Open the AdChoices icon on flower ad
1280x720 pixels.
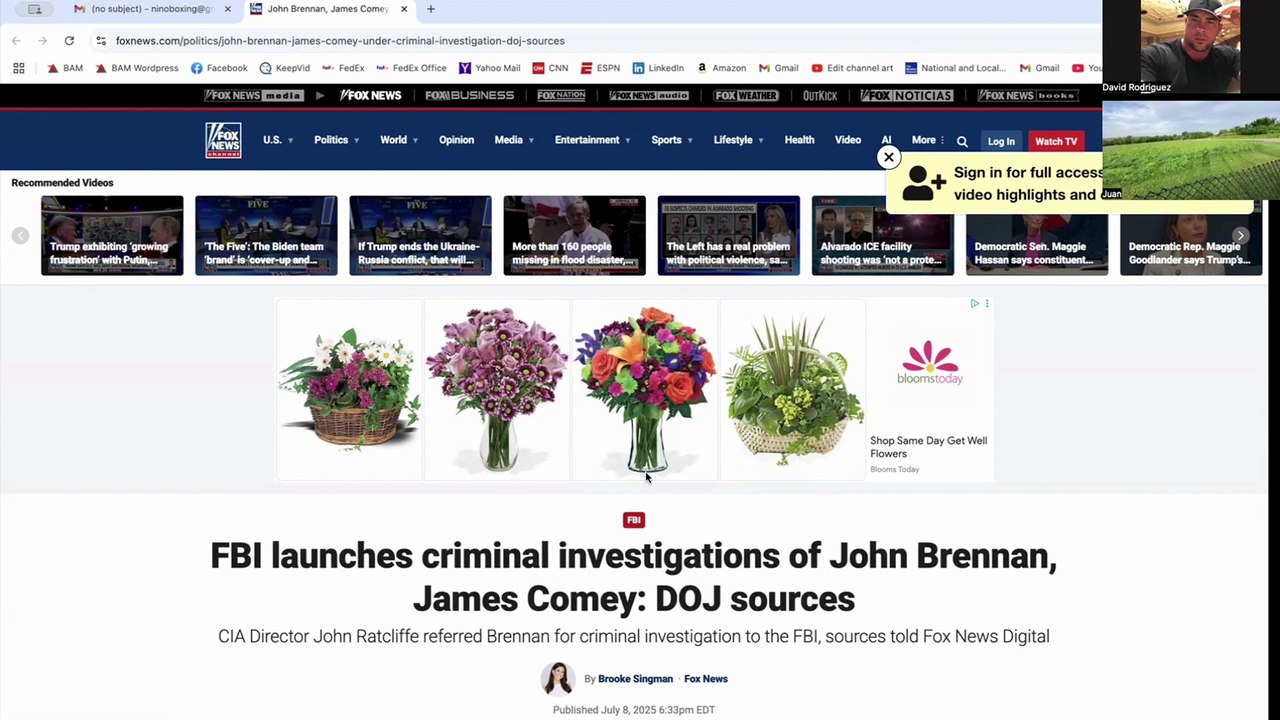pos(975,303)
